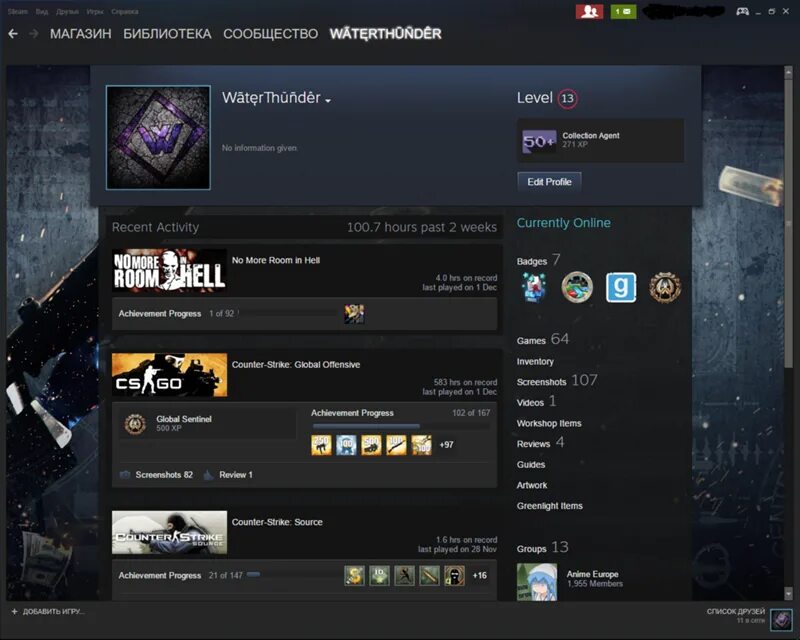Open the last CS:Source achievement icon
This screenshot has height=640, width=800.
[x=454, y=575]
